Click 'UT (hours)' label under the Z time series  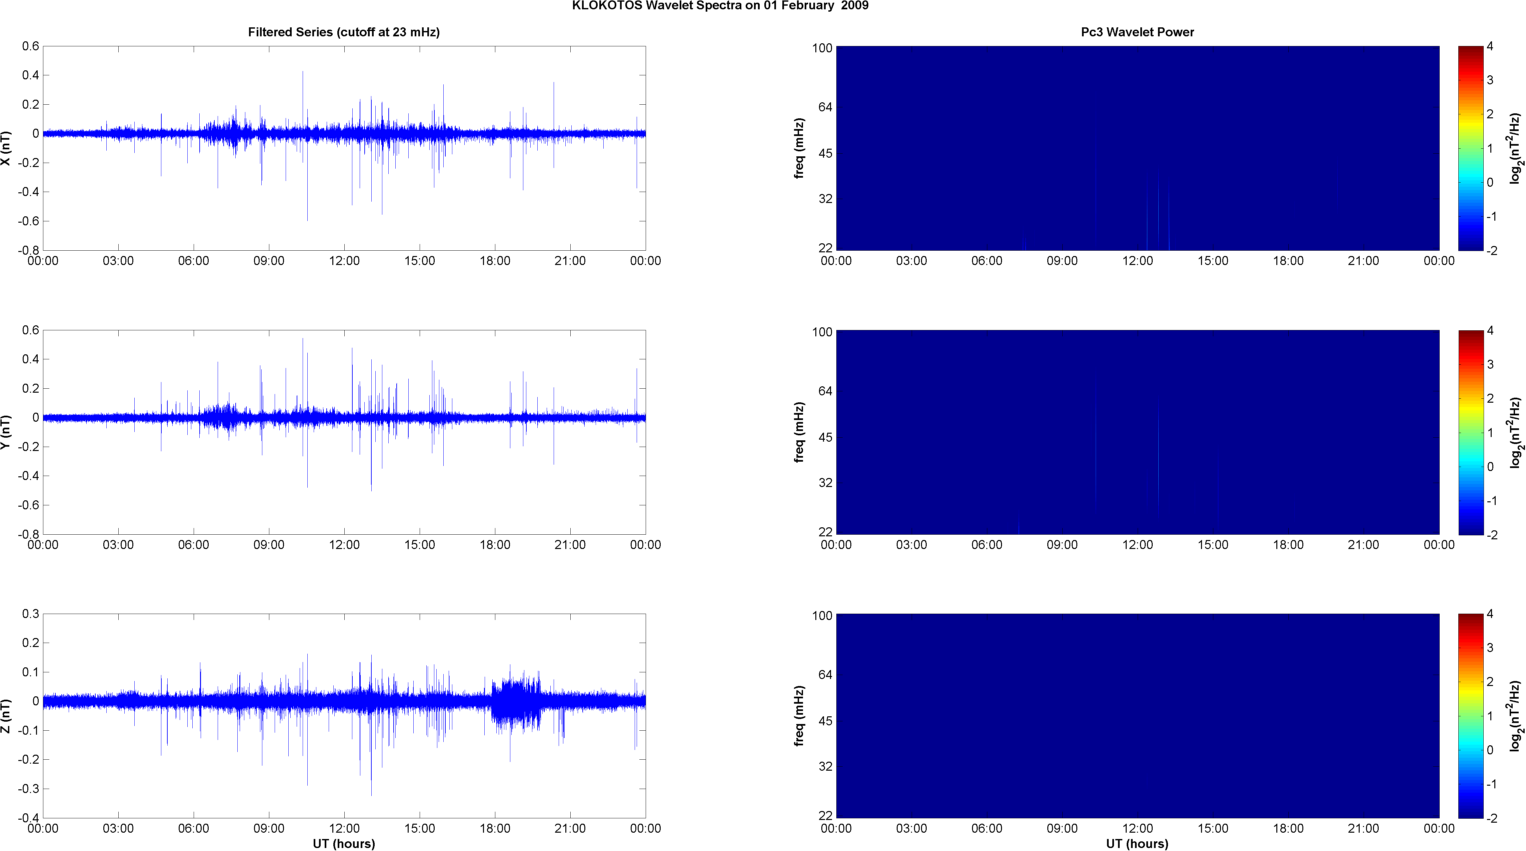tap(344, 844)
